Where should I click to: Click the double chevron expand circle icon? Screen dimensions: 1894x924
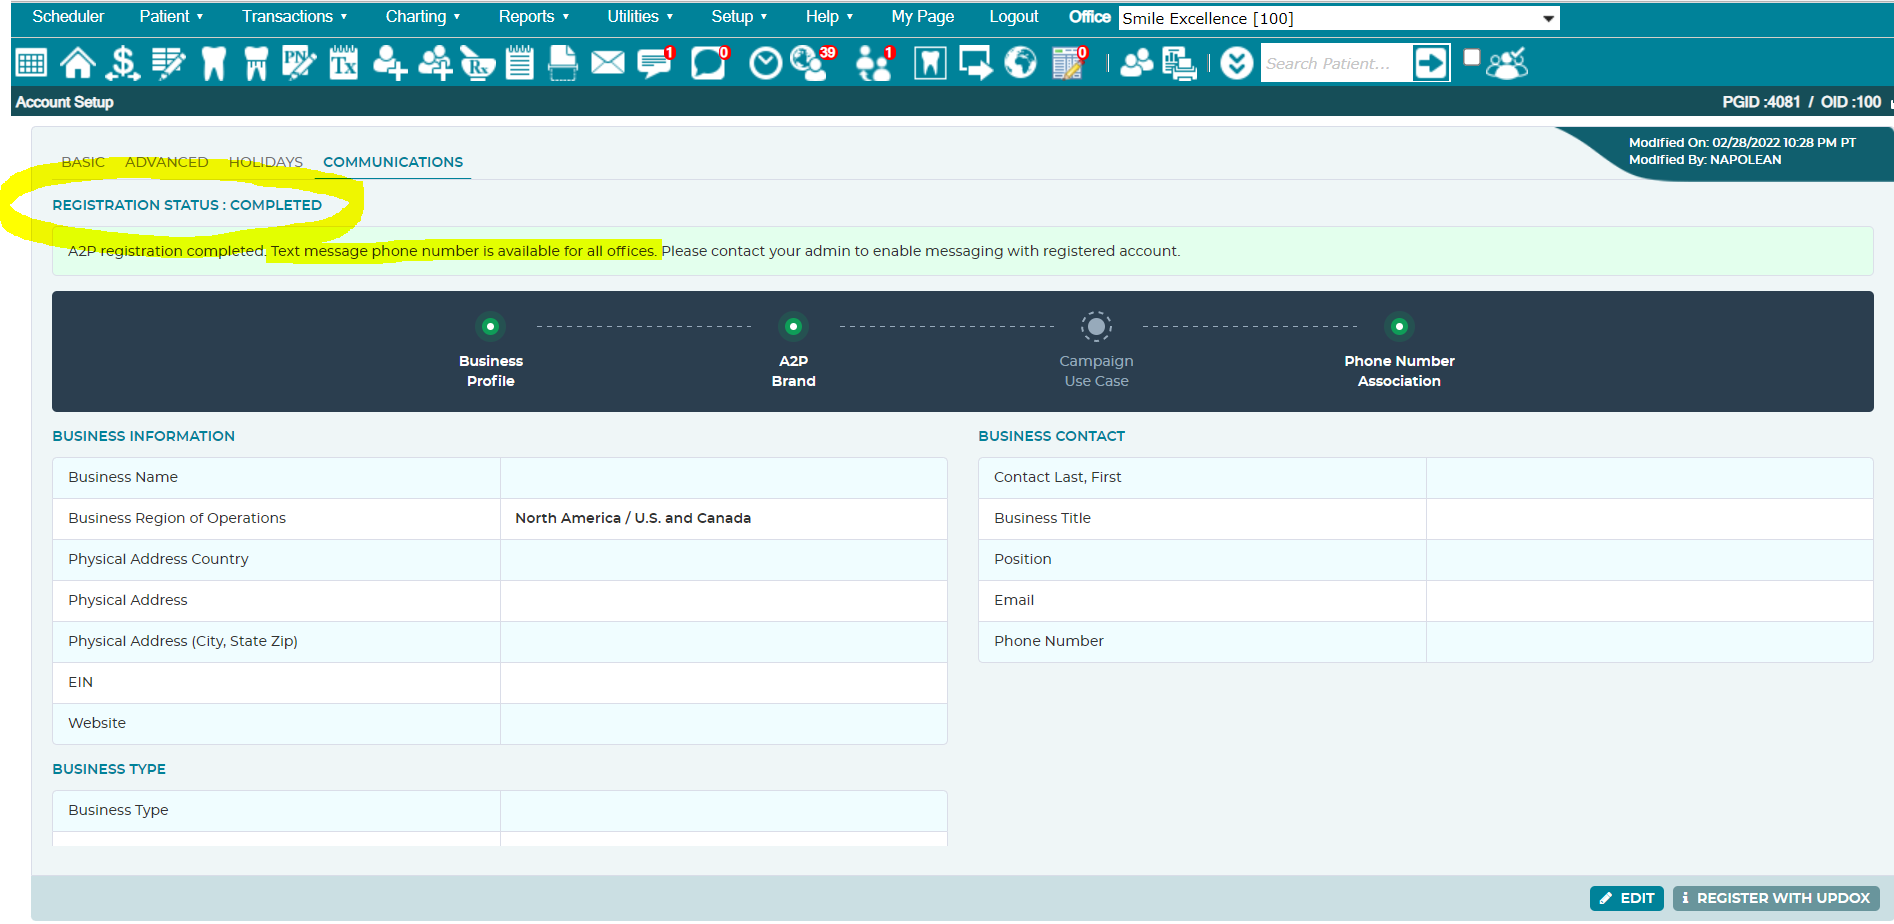(x=1236, y=63)
